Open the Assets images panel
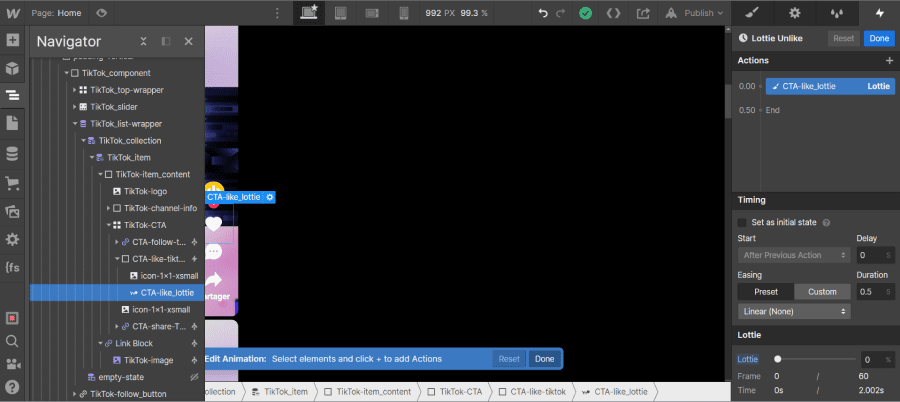Screen dimensions: 900x402 tap(12, 211)
